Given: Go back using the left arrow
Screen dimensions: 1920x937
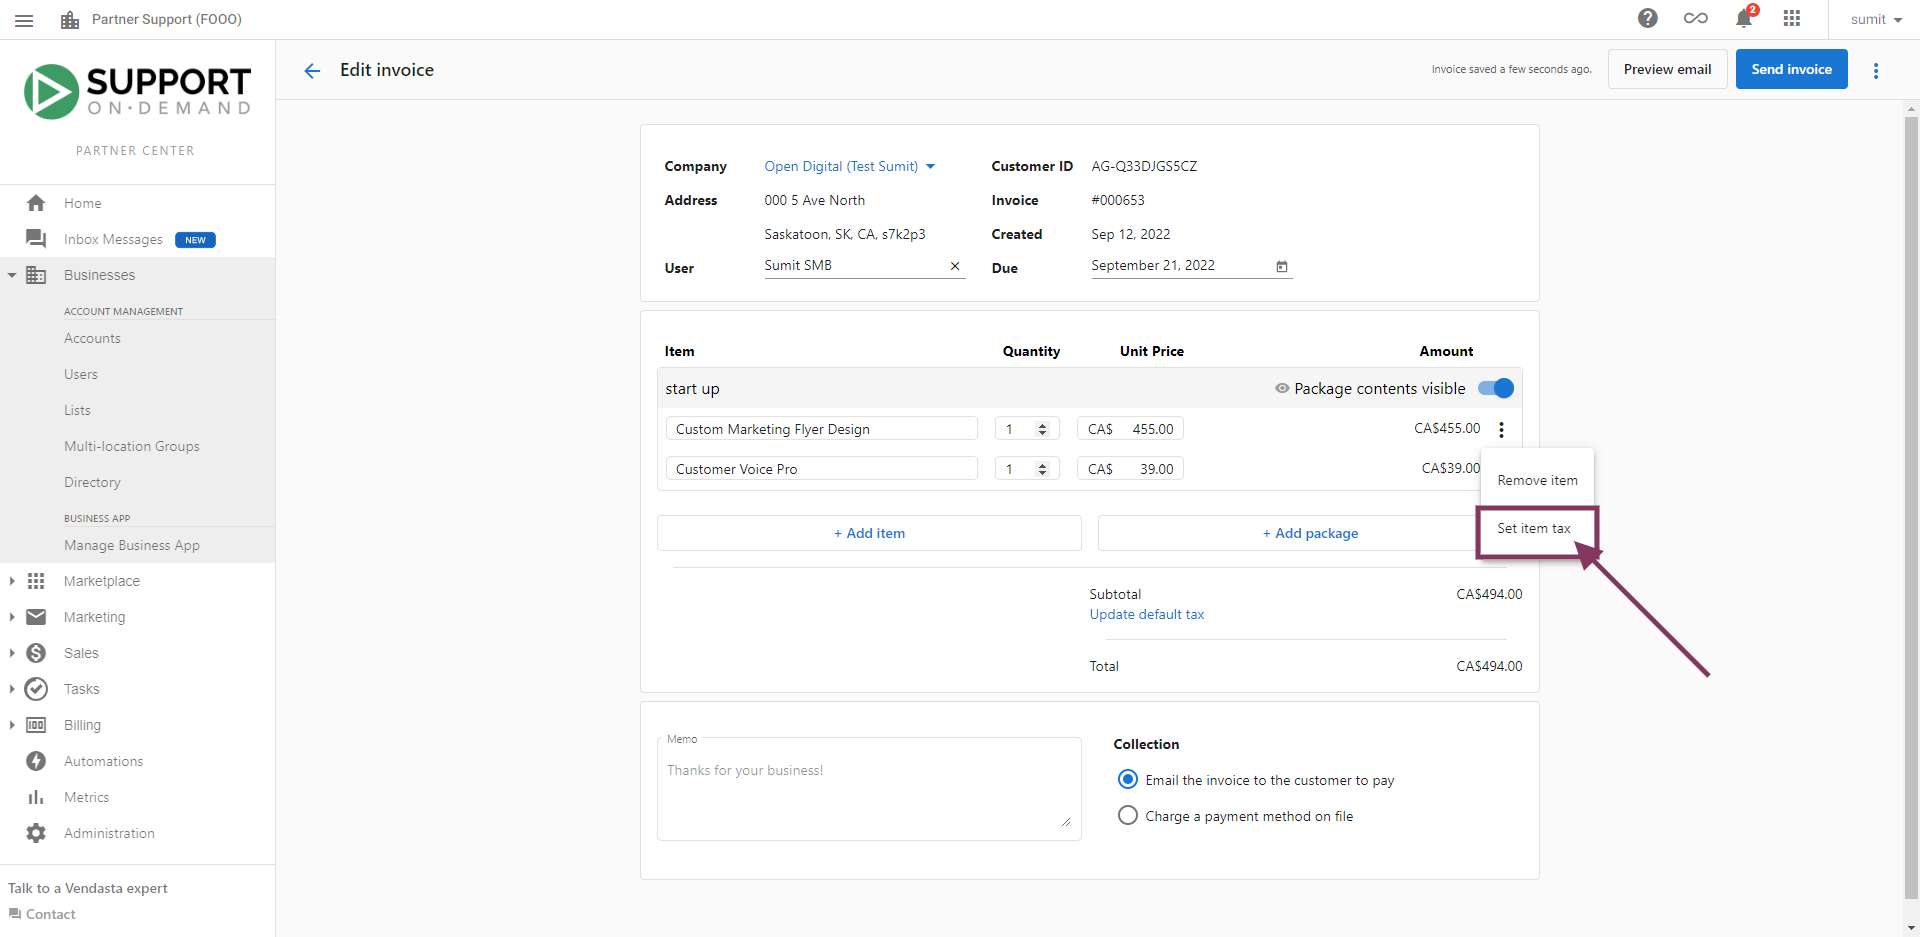Looking at the screenshot, I should 312,70.
